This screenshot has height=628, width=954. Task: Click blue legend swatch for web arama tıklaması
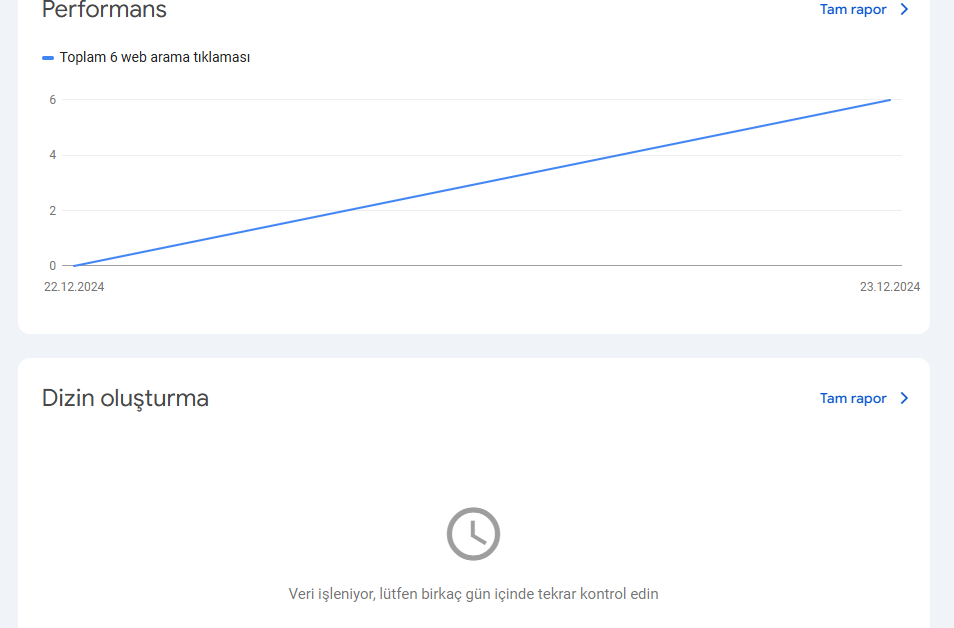pos(48,58)
